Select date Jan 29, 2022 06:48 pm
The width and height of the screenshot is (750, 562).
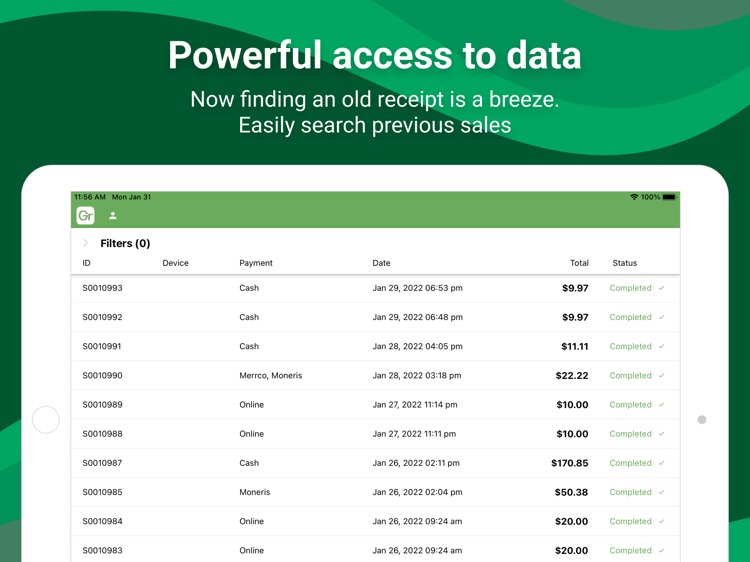coord(418,317)
